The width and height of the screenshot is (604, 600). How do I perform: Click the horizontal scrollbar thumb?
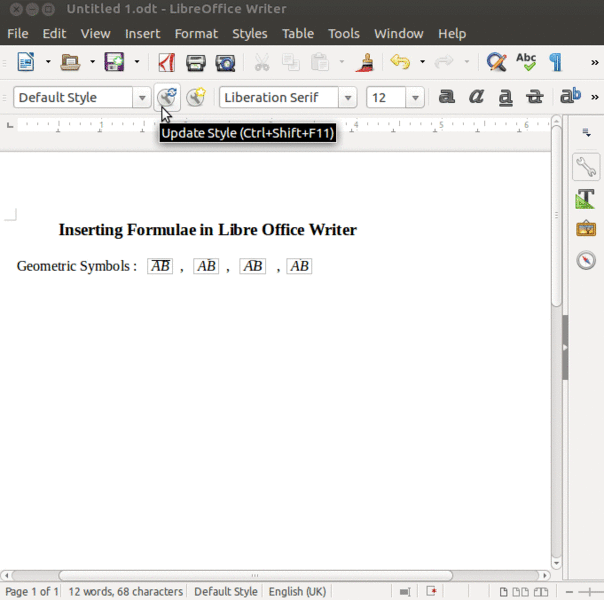tap(255, 575)
